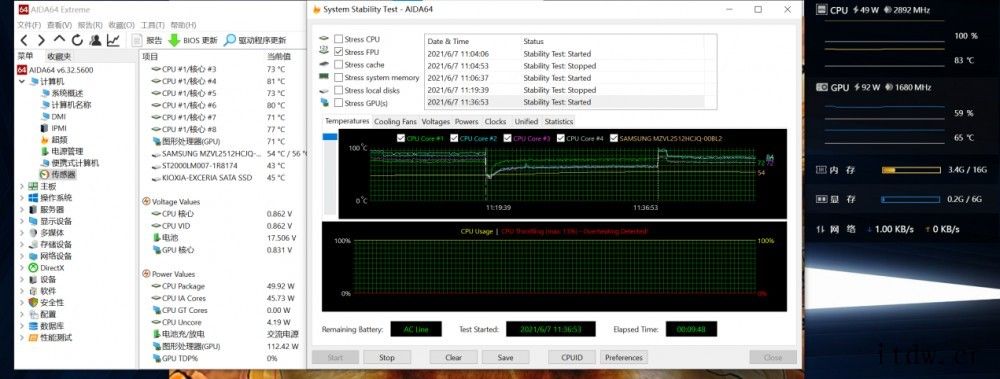Open the Preferences button
Image resolution: width=1000 pixels, height=379 pixels.
pos(624,357)
